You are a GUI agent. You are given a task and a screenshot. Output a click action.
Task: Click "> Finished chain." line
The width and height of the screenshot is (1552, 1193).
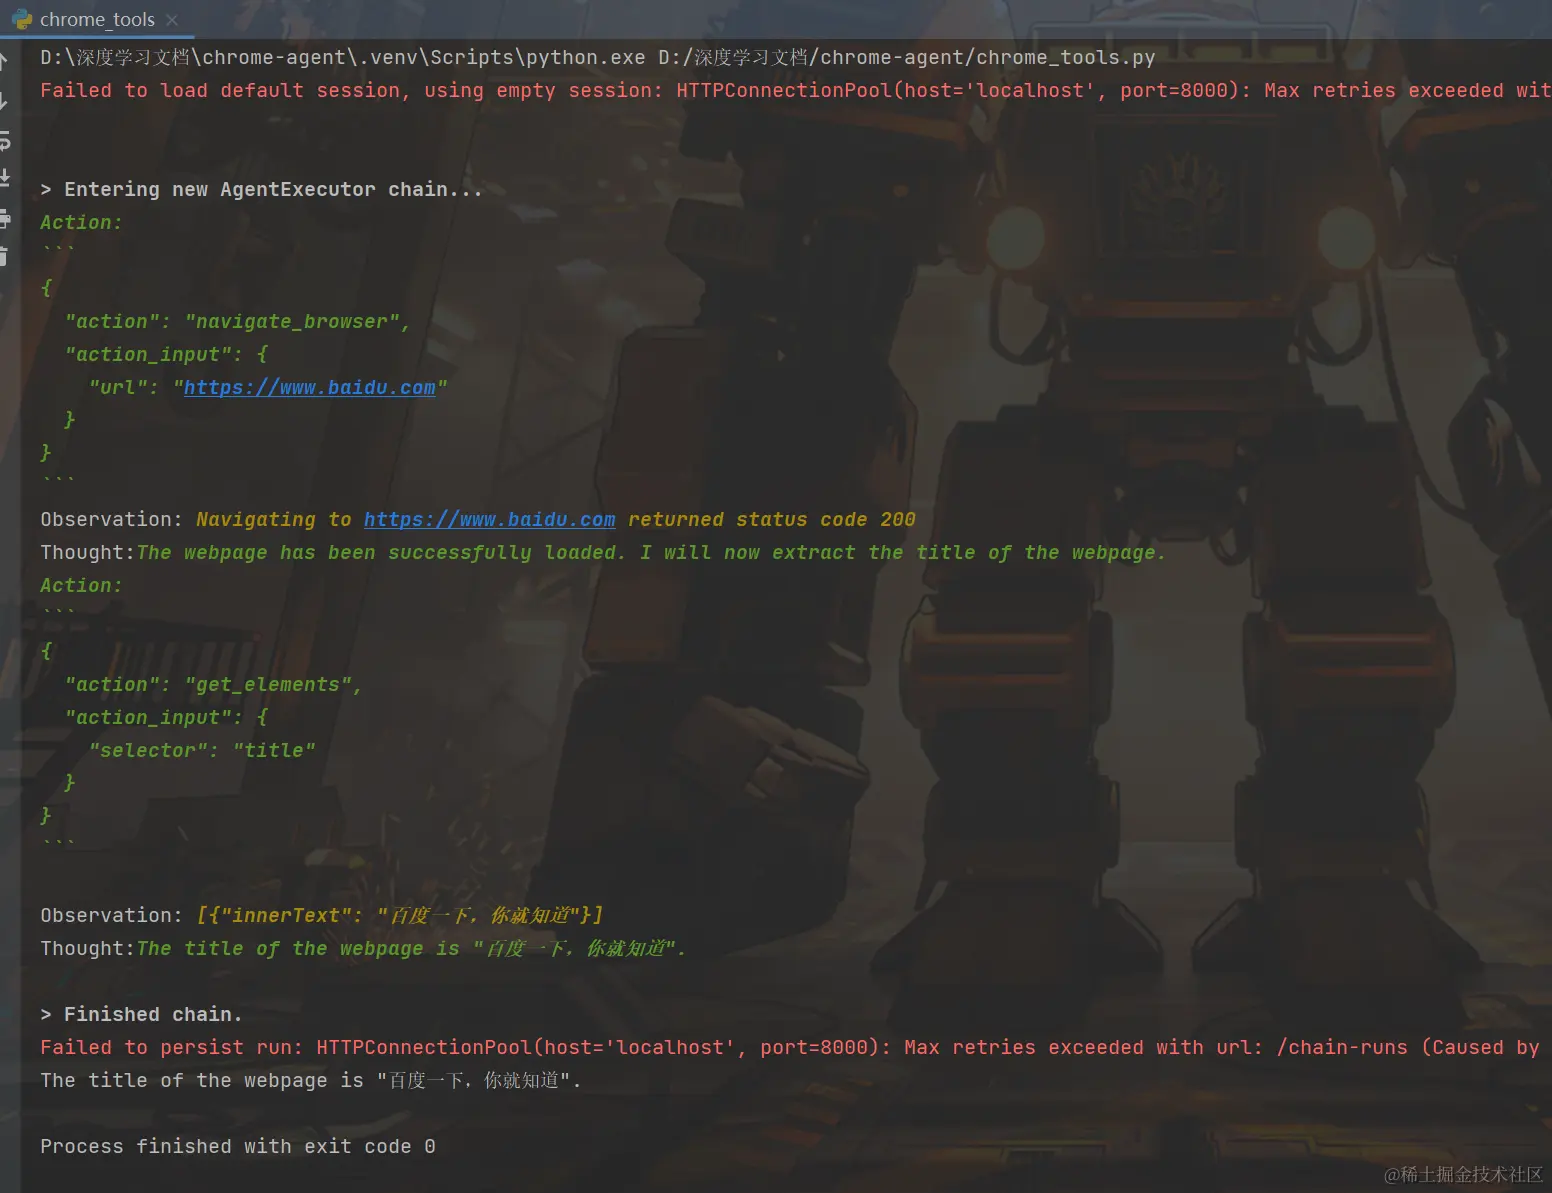tap(141, 1014)
